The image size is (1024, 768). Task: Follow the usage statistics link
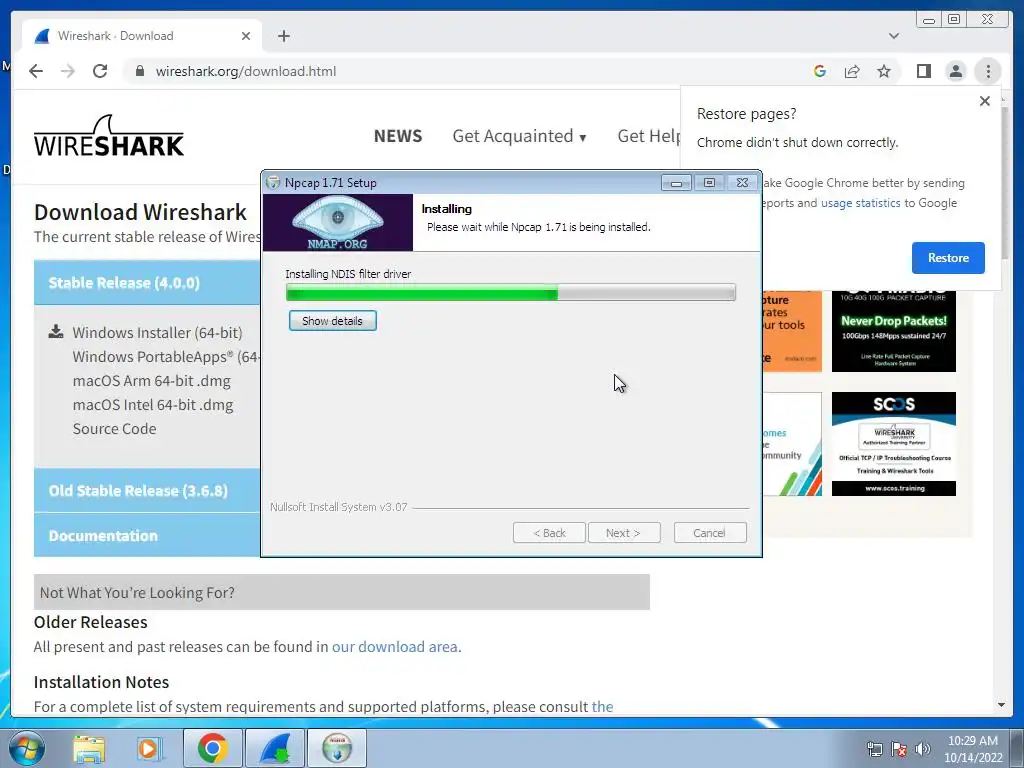pos(860,203)
